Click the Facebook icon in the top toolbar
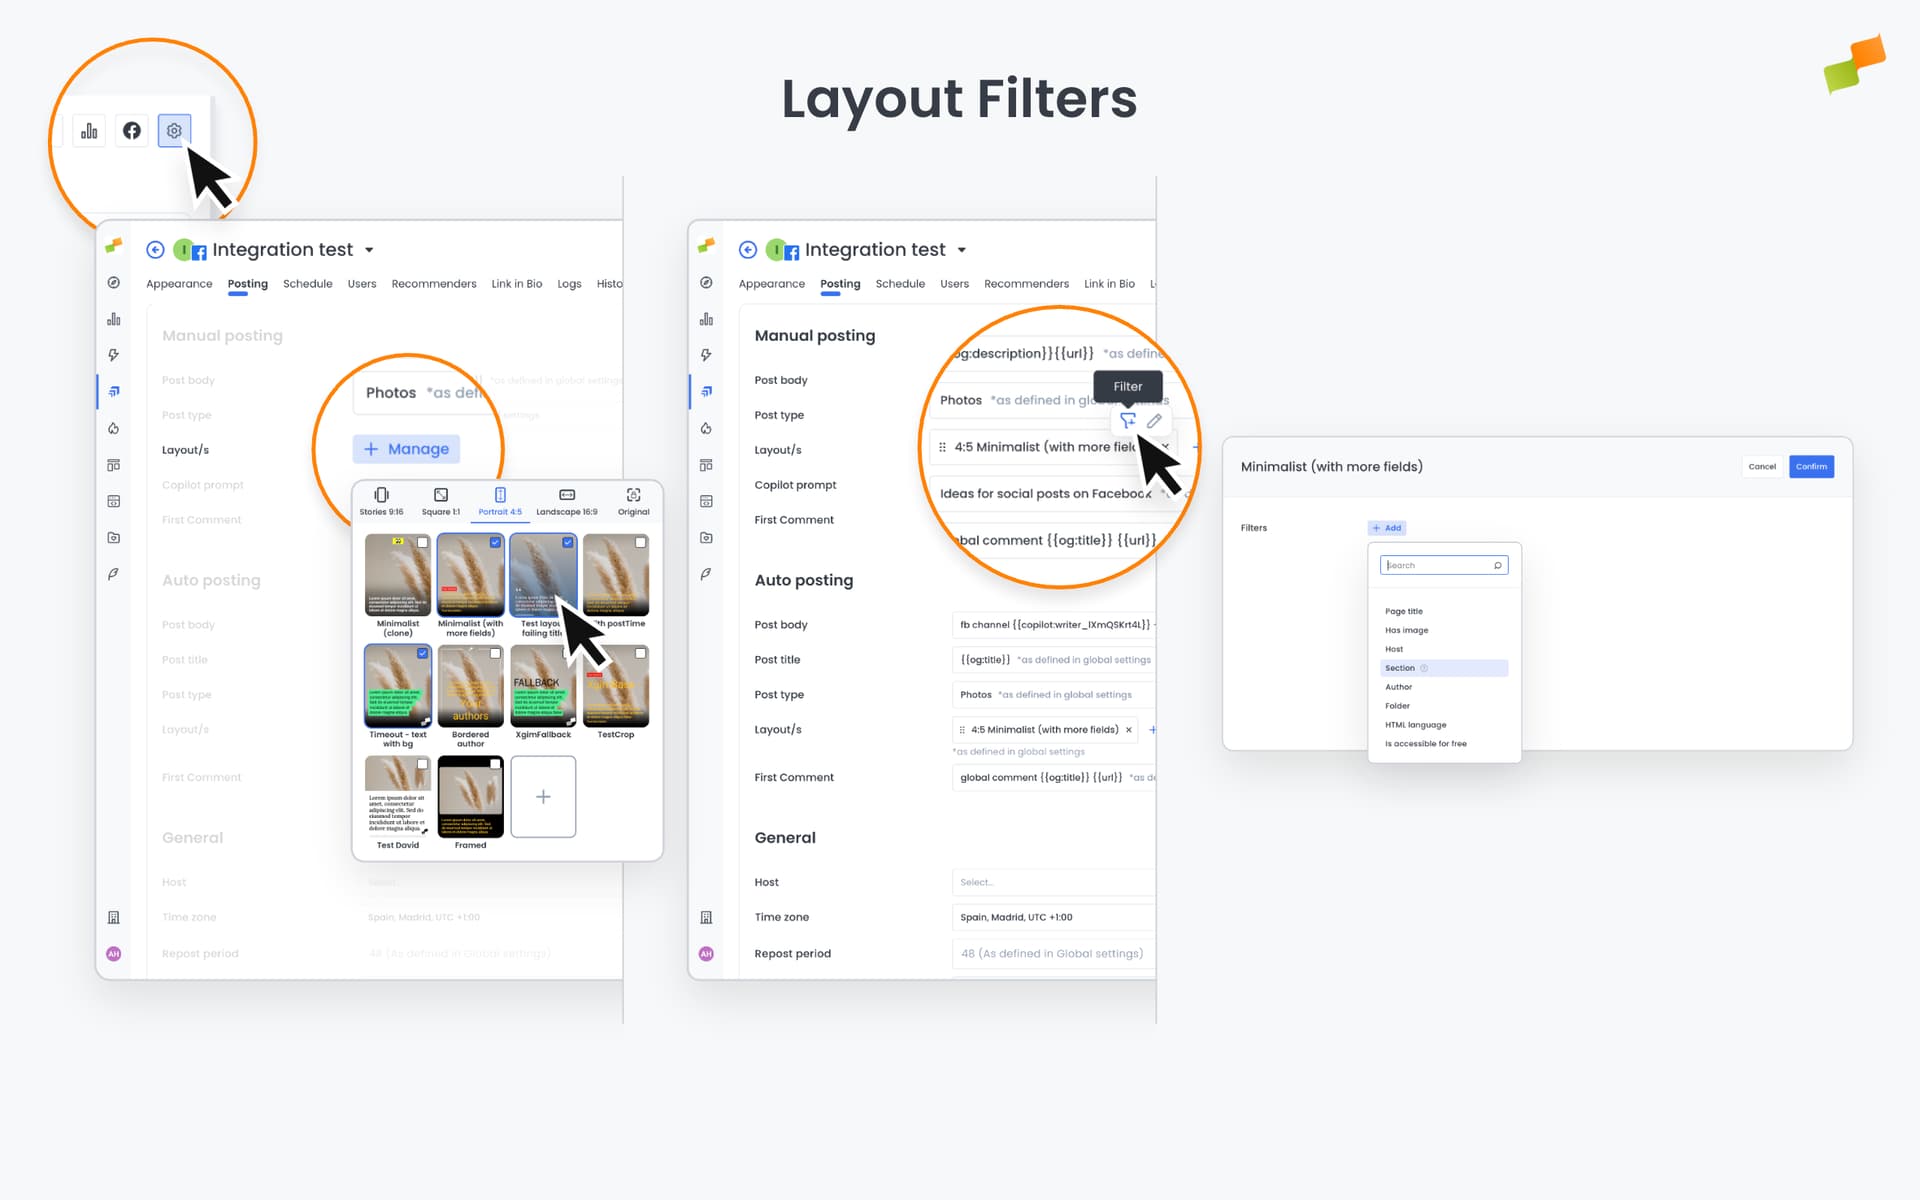This screenshot has height=1200, width=1920. (x=131, y=130)
